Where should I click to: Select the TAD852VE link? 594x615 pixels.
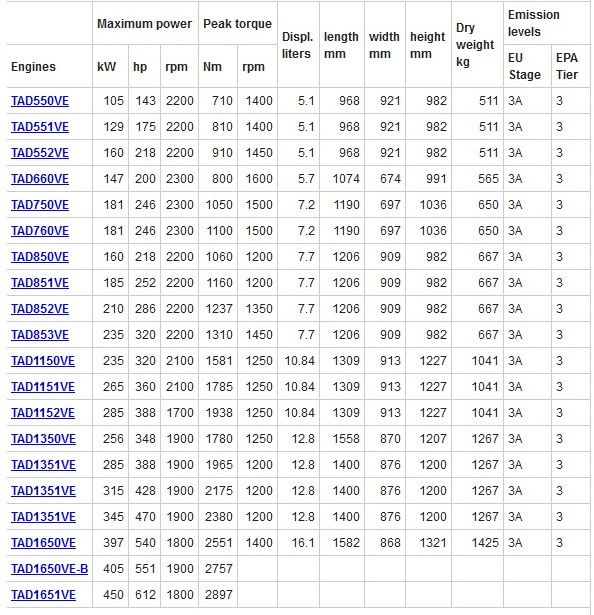coord(40,309)
